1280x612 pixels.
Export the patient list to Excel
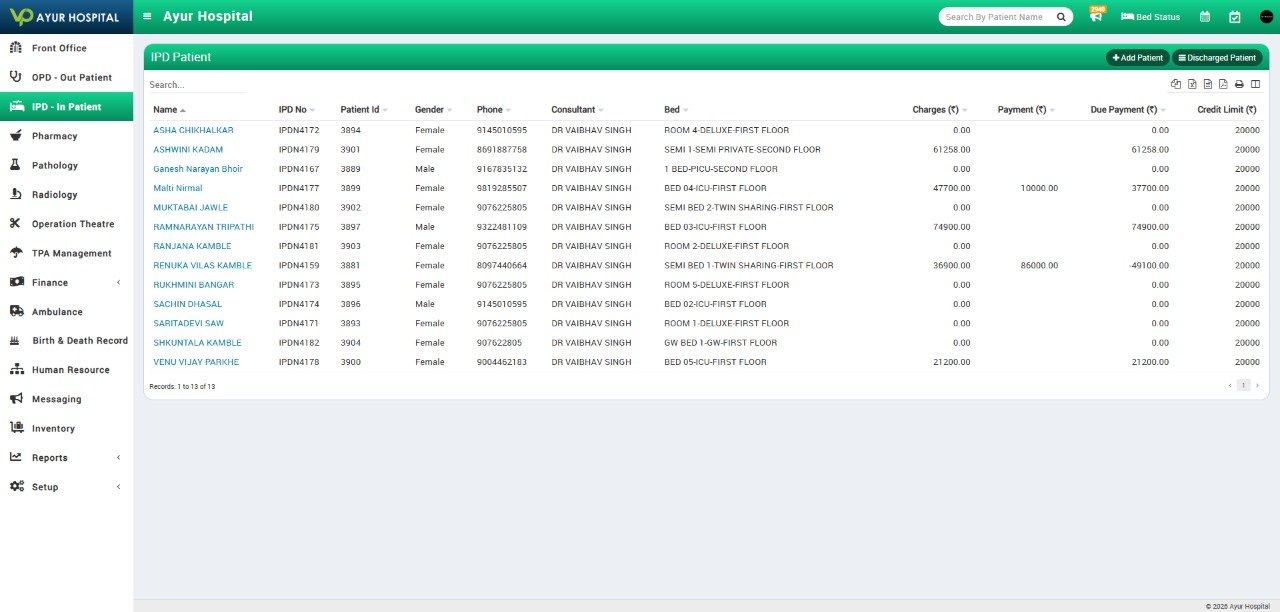(1190, 84)
